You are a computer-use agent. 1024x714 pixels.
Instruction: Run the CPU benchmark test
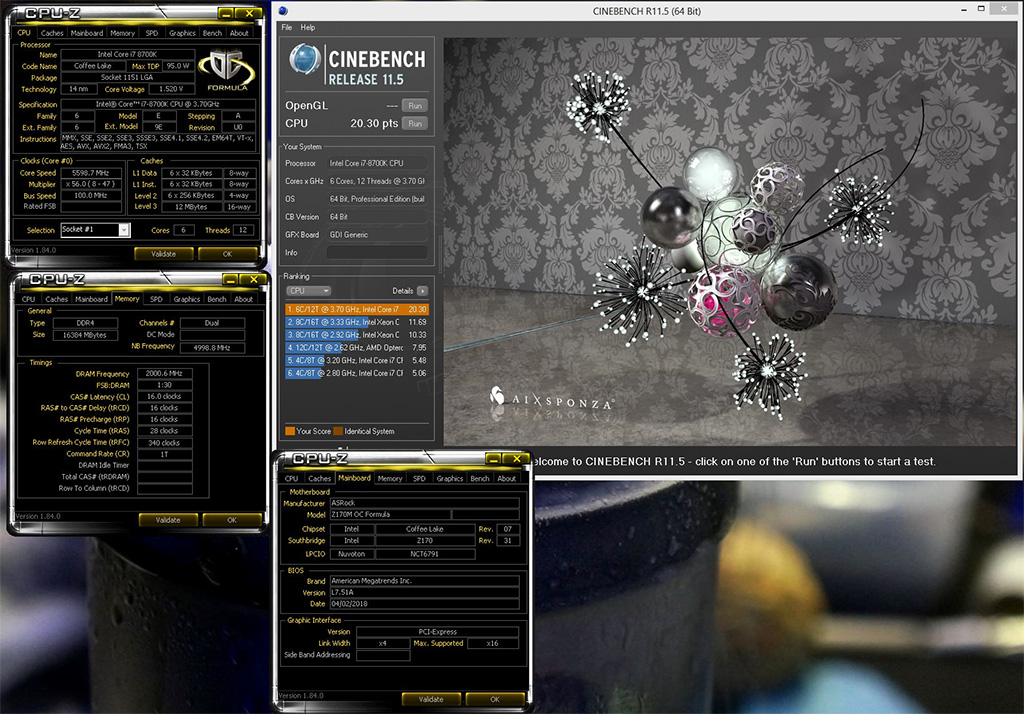[415, 123]
